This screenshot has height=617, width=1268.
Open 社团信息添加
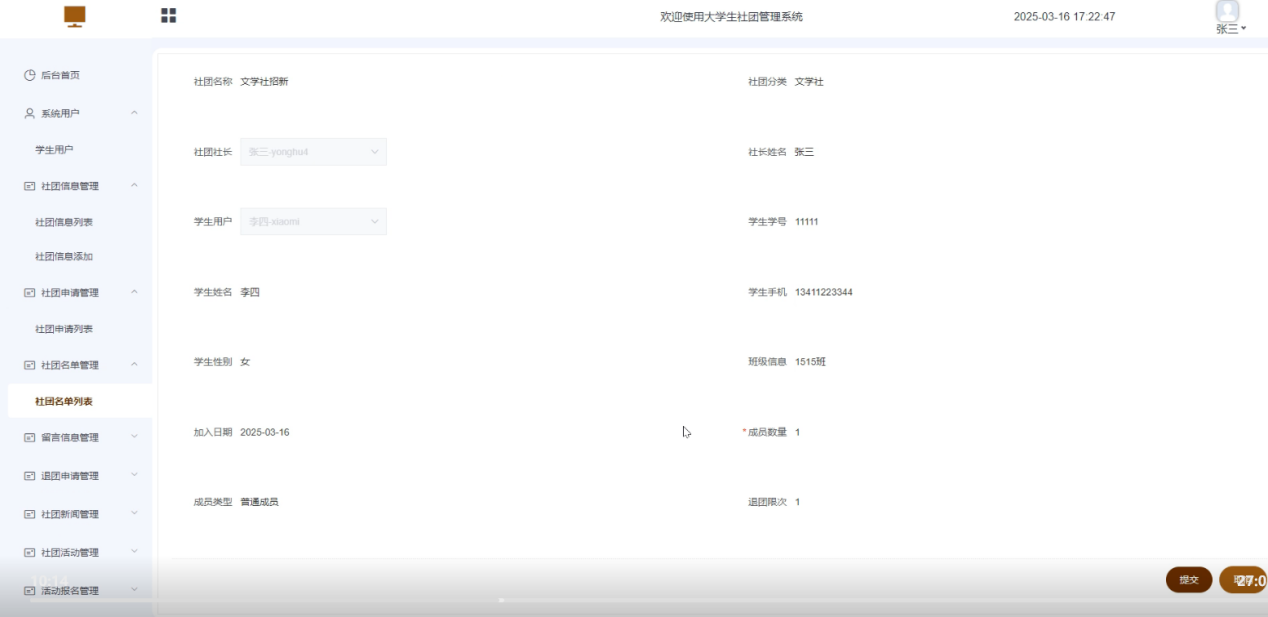click(x=64, y=257)
